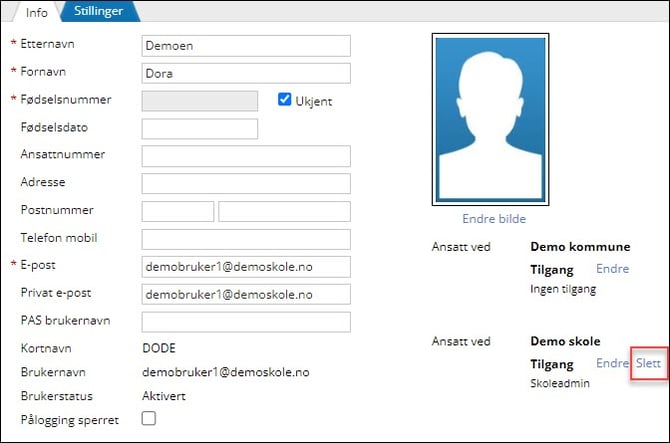The width and height of the screenshot is (670, 443).
Task: Click the required E-post field
Action: [x=246, y=266]
